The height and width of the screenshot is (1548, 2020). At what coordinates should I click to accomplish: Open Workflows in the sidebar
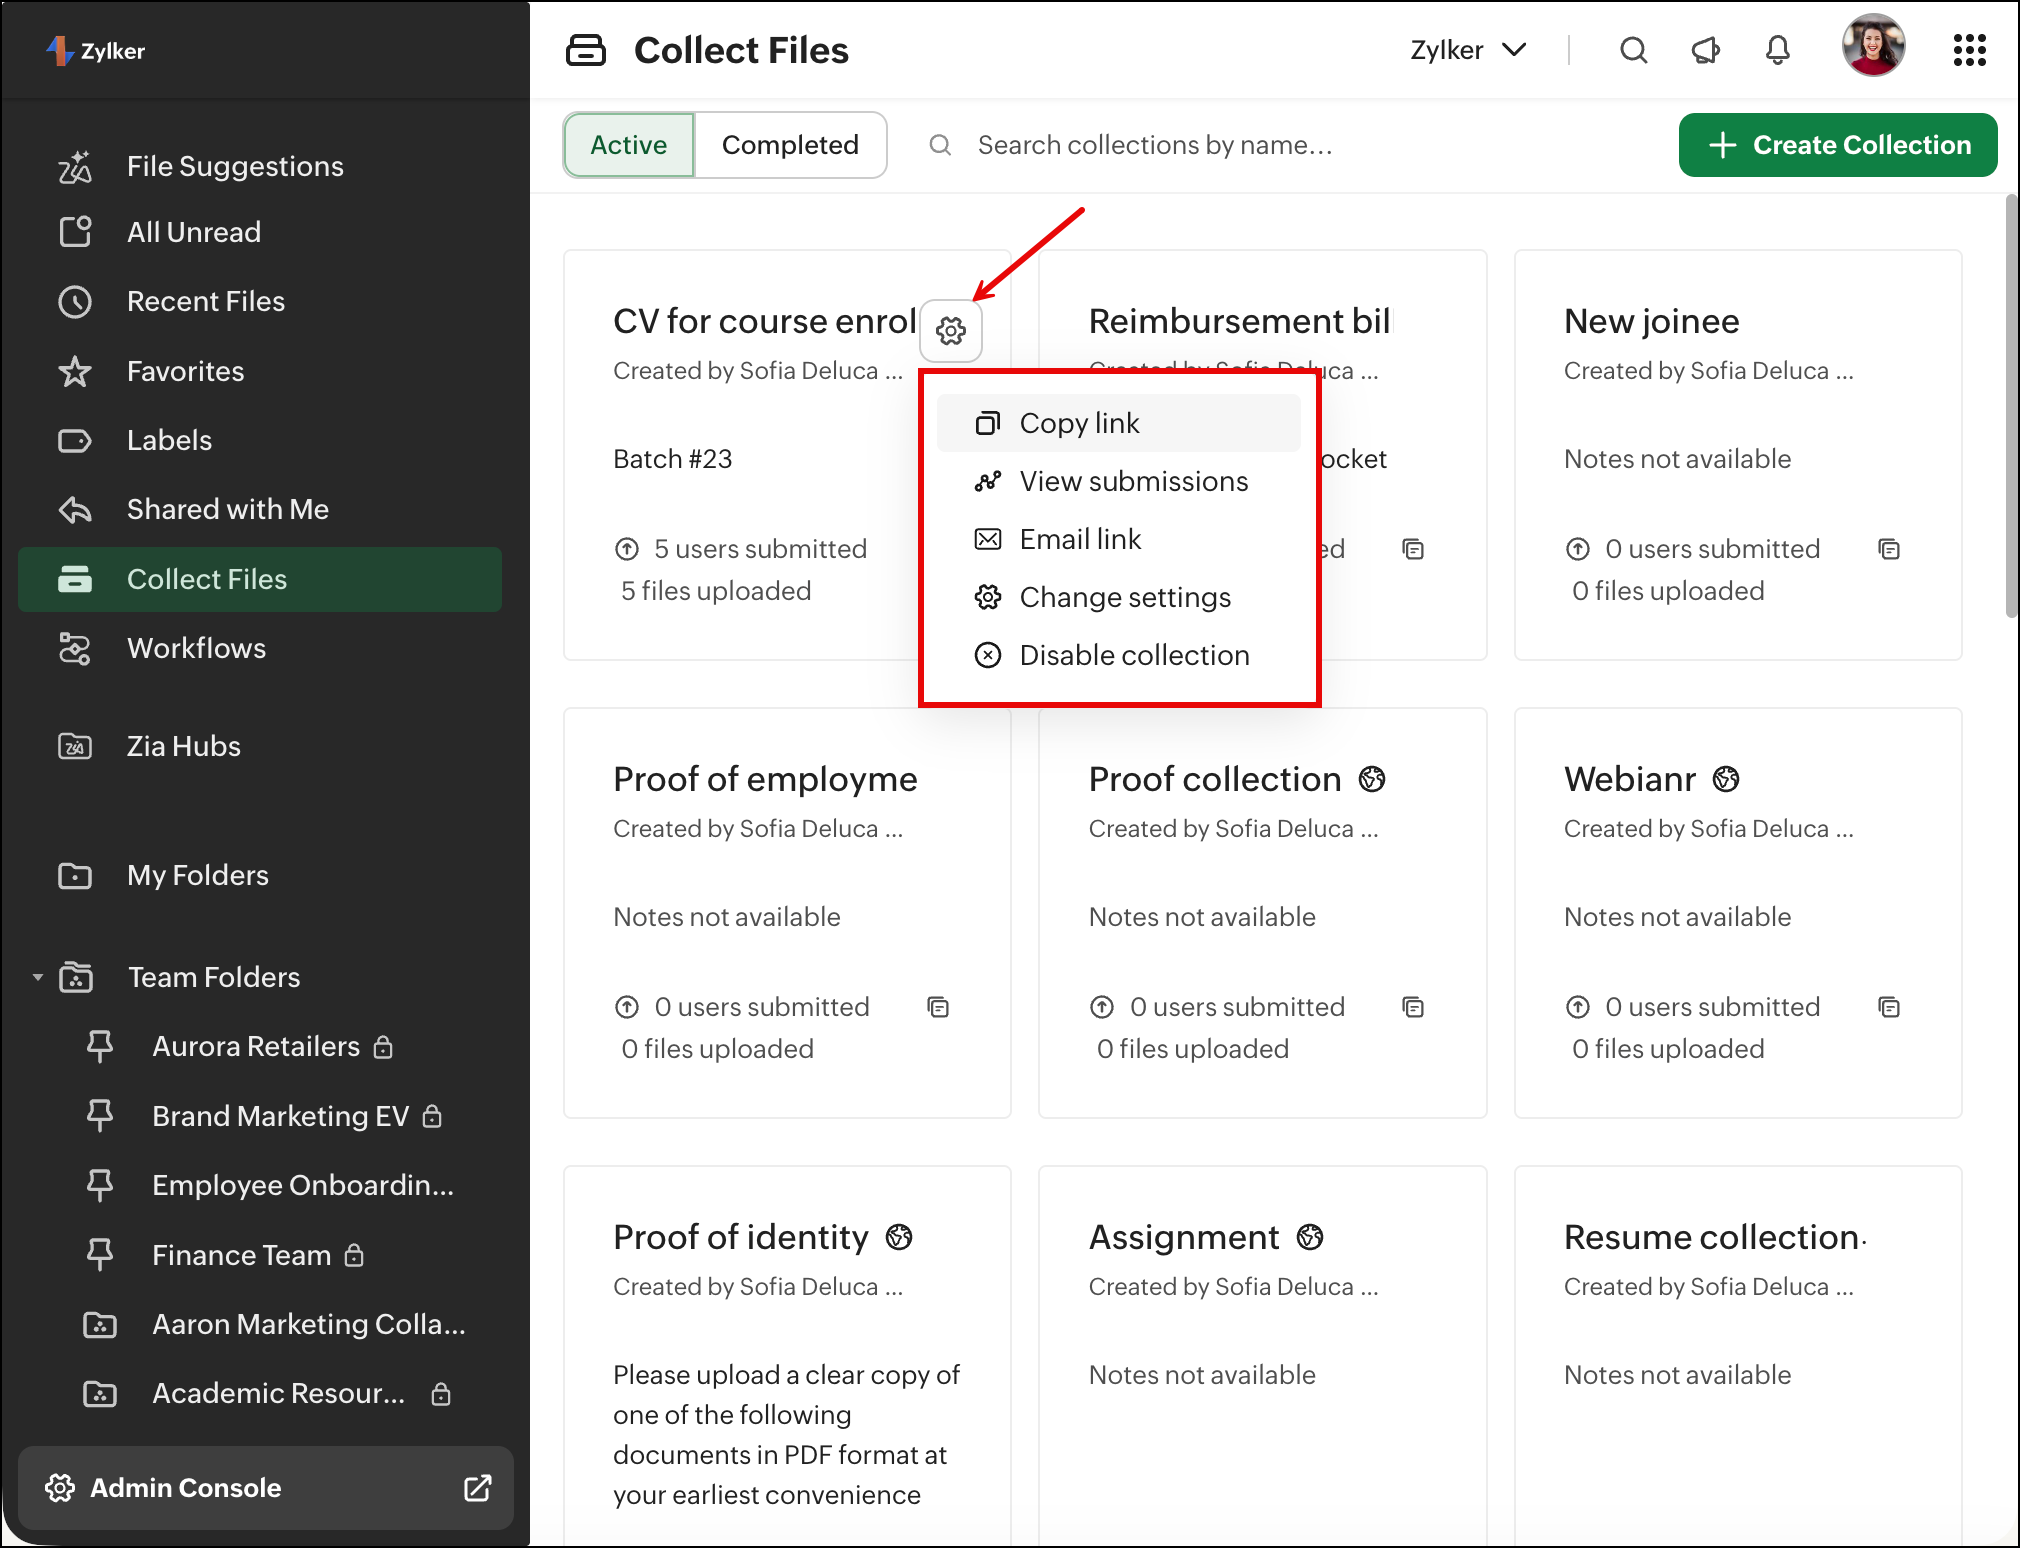pos(196,648)
